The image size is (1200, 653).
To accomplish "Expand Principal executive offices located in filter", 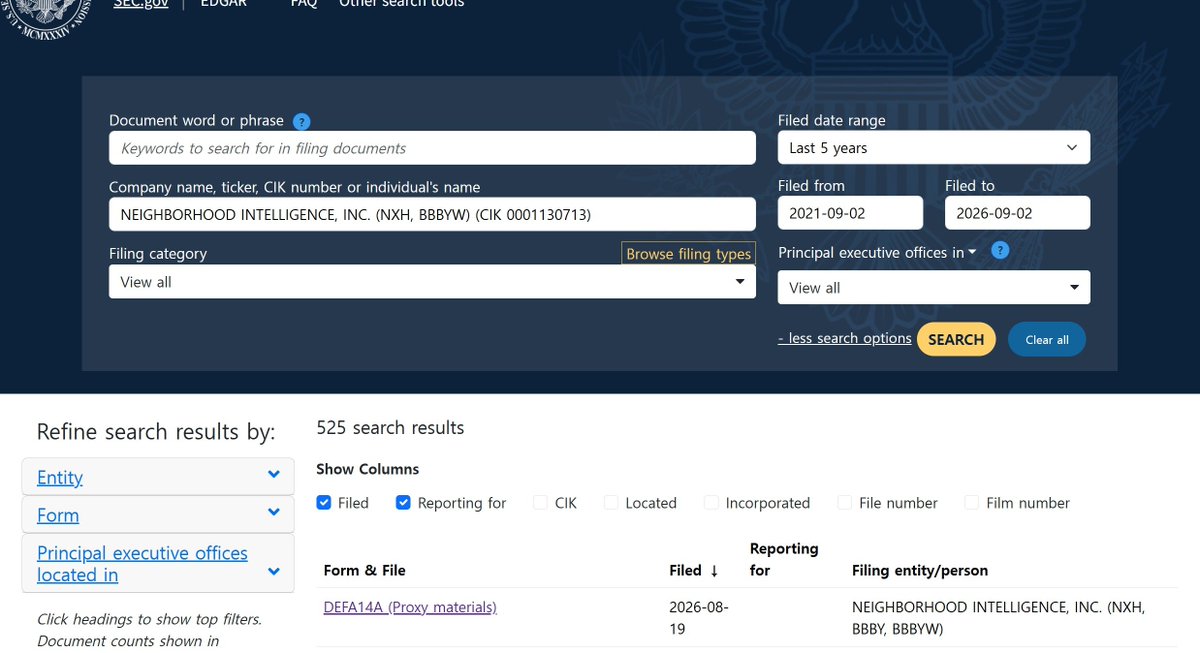I will coord(158,564).
